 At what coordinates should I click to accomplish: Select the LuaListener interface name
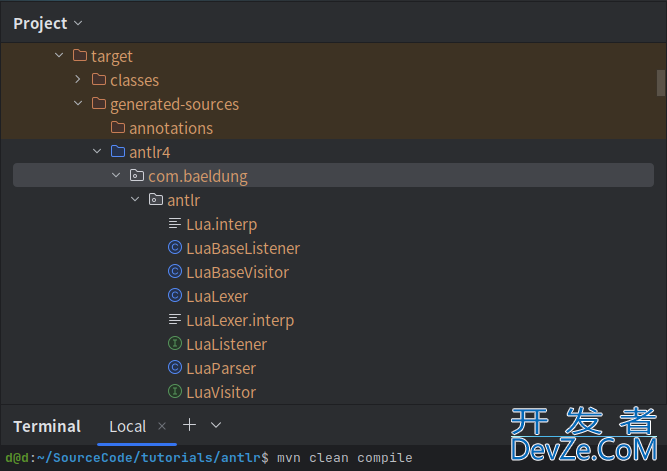pos(226,345)
